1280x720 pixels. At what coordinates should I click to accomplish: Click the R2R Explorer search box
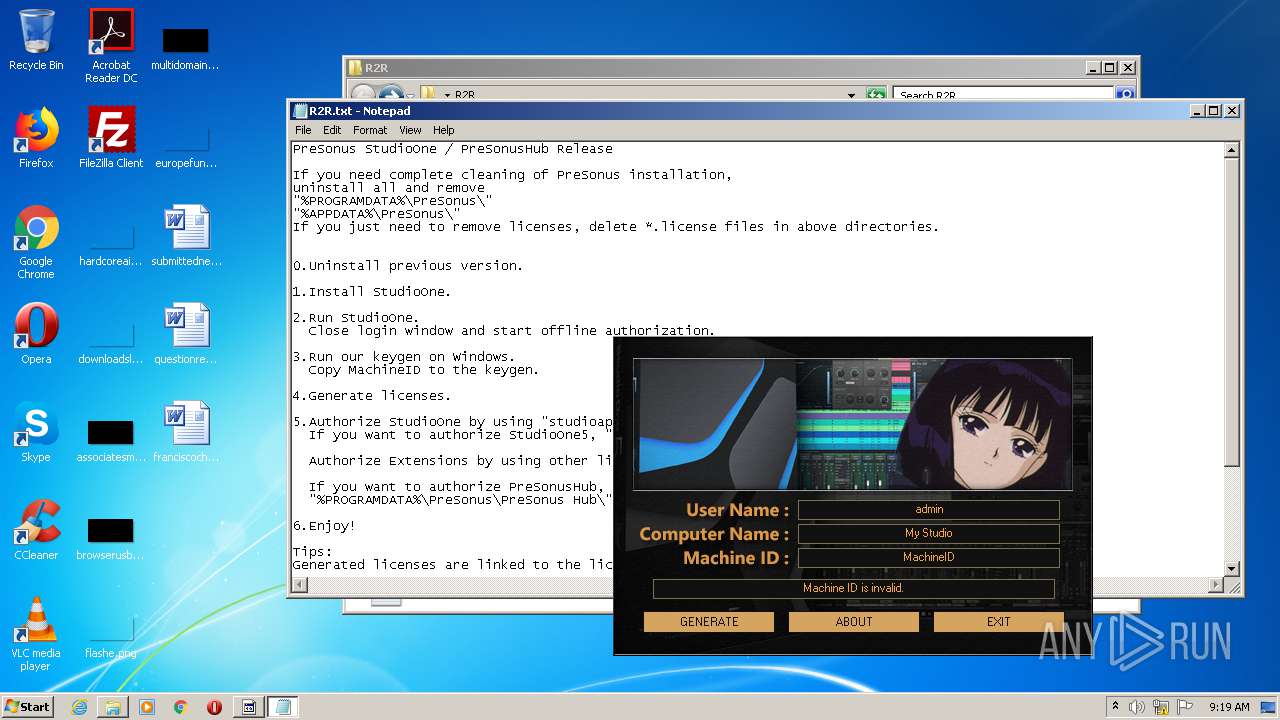click(1003, 95)
